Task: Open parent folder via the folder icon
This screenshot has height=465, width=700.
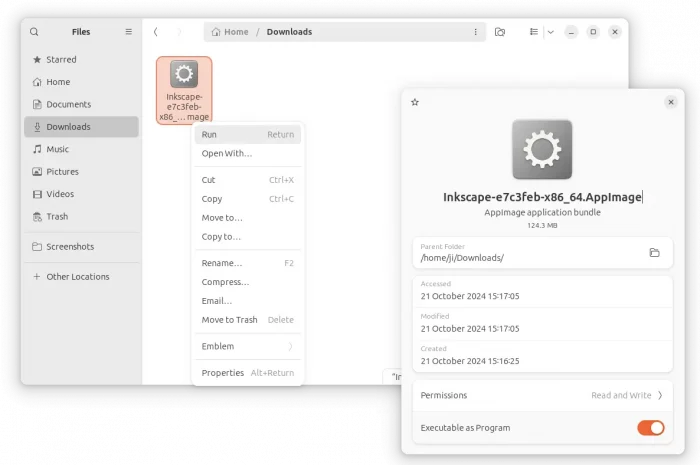Action: pyautogui.click(x=654, y=253)
